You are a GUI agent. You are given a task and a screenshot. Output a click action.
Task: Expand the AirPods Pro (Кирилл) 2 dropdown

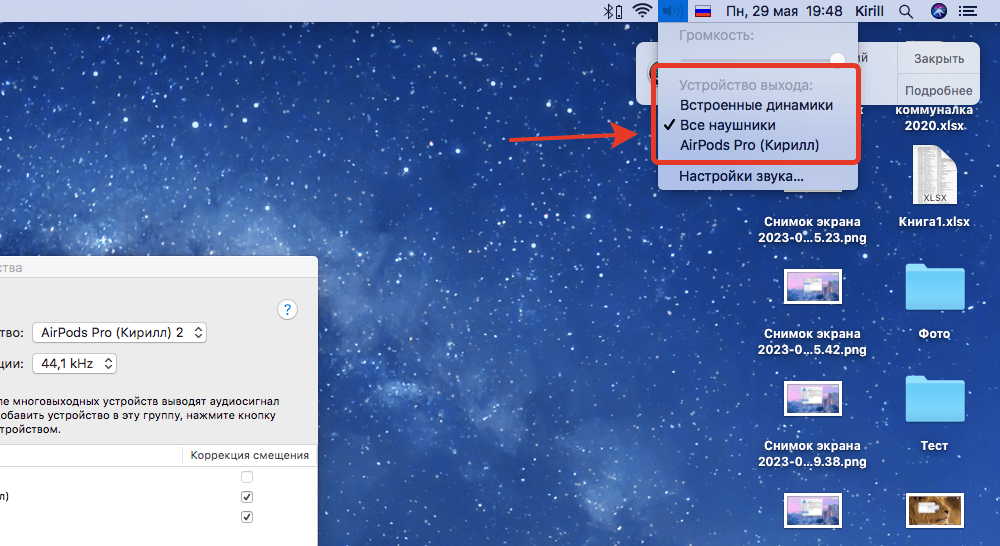pyautogui.click(x=119, y=332)
